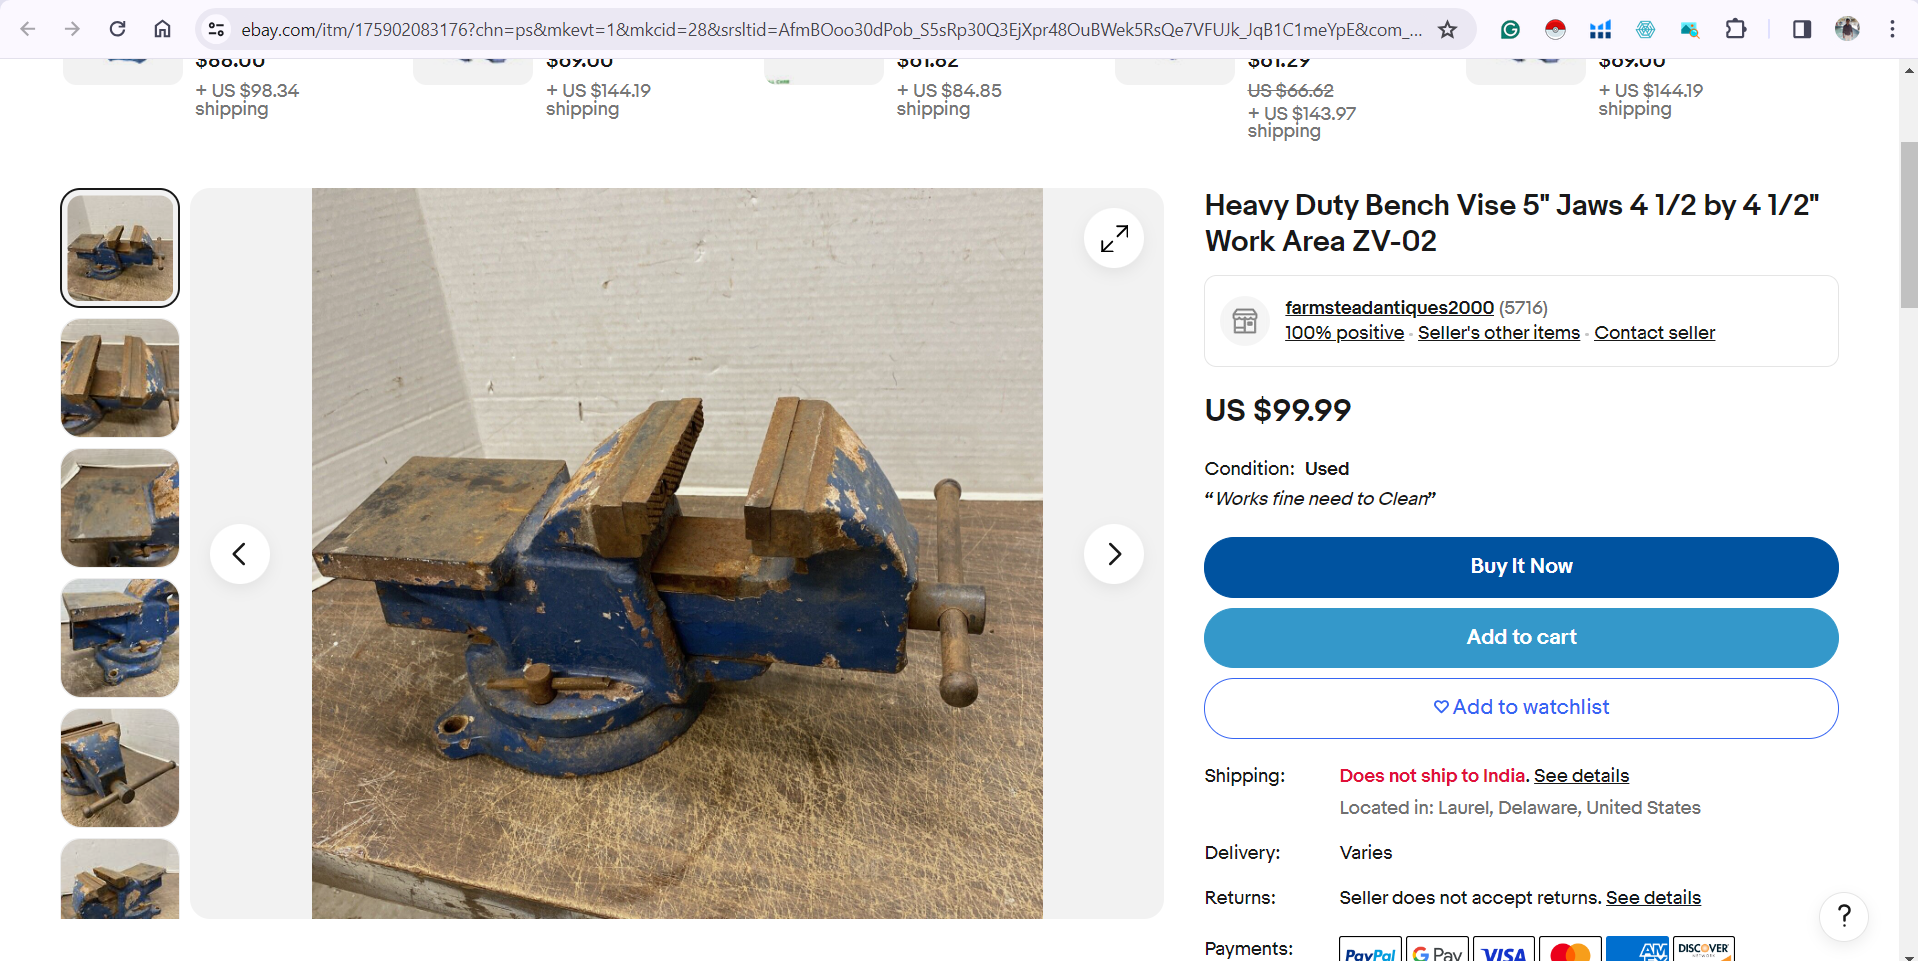Screen dimensions: 1918x961
Task: Open the help question mark button
Action: point(1844,916)
